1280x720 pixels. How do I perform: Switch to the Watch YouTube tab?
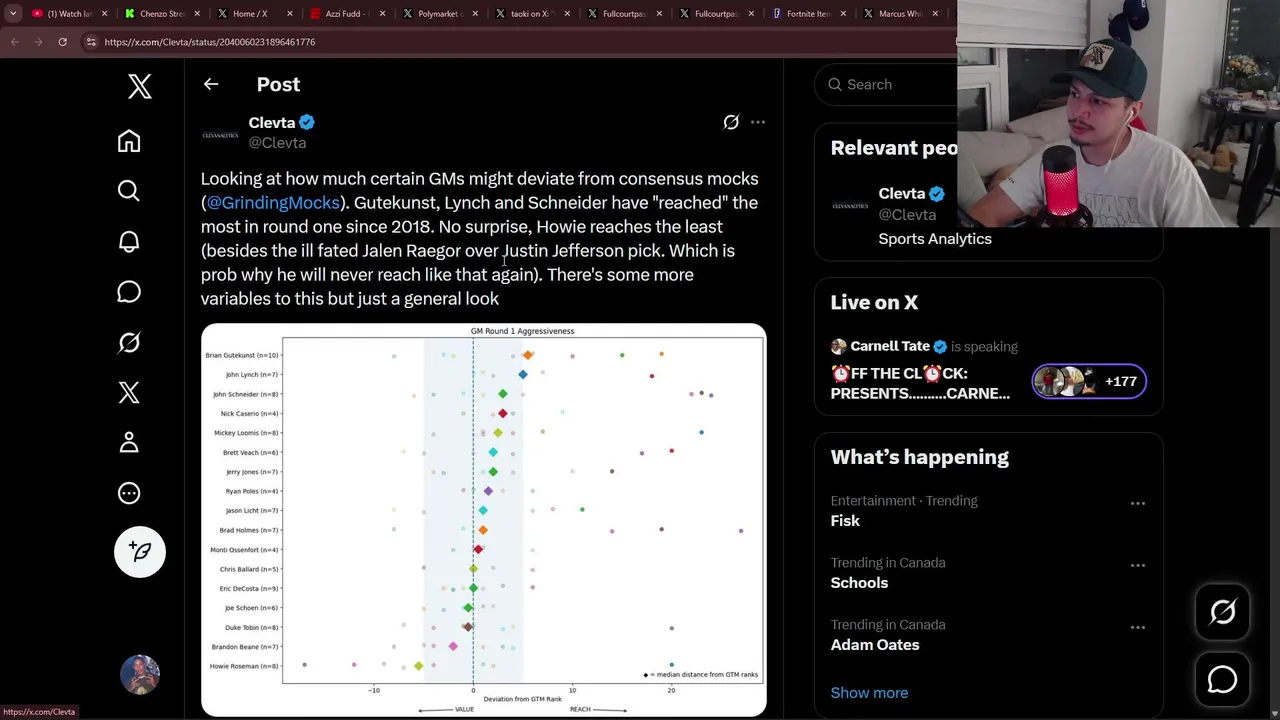pyautogui.click(x=69, y=14)
